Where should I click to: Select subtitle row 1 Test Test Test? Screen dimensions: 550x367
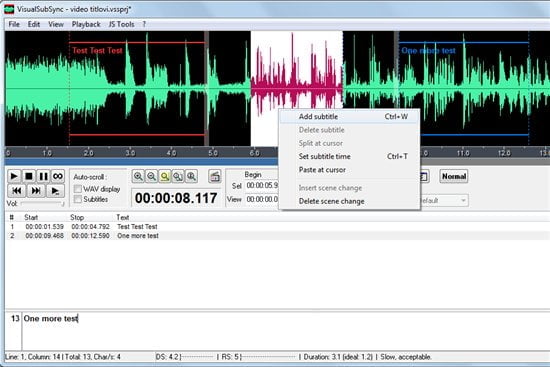(277, 227)
